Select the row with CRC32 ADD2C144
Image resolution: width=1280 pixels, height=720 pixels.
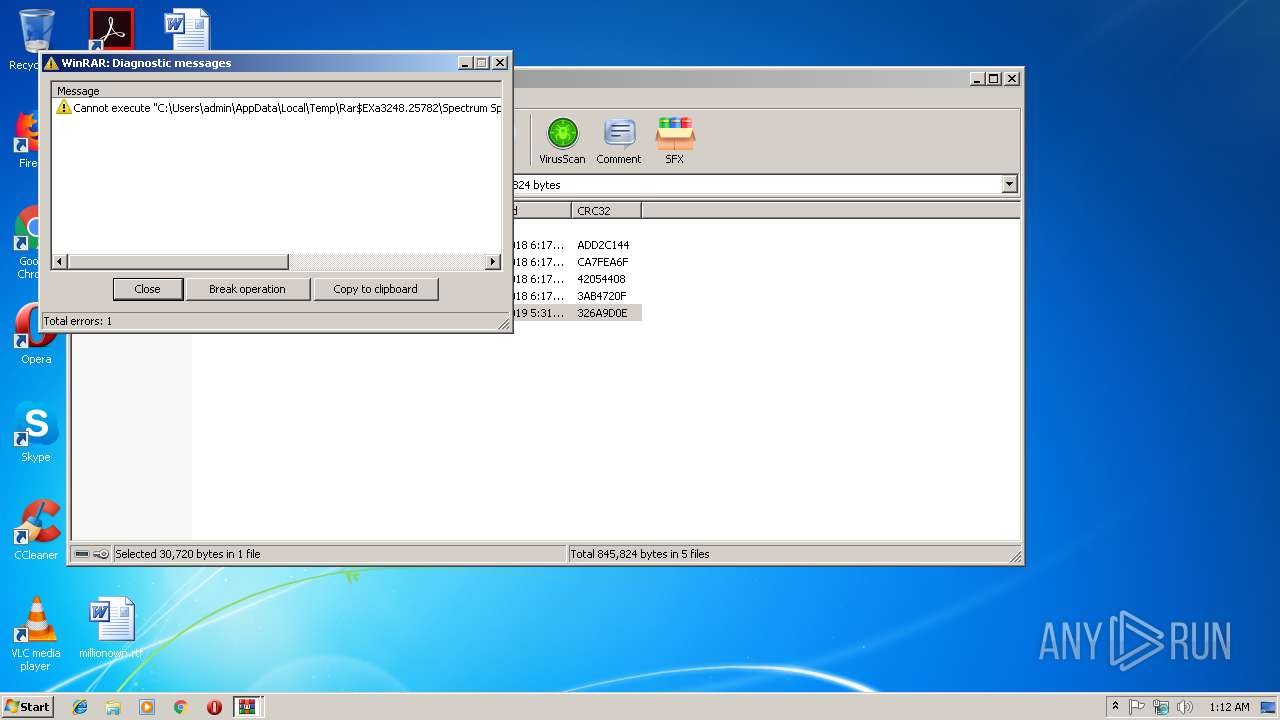[x=603, y=245]
